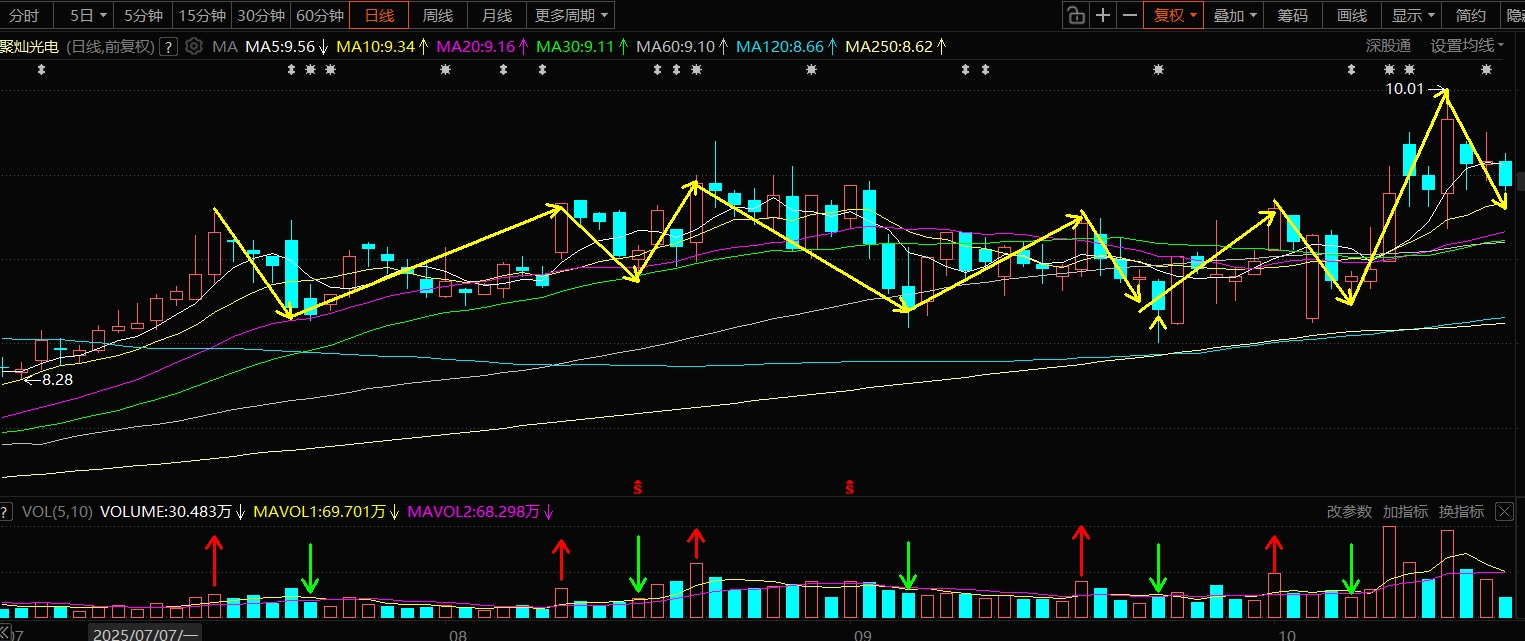This screenshot has height=641, width=1525.
Task: Select the 周线 weekly chart tab
Action: click(x=438, y=15)
